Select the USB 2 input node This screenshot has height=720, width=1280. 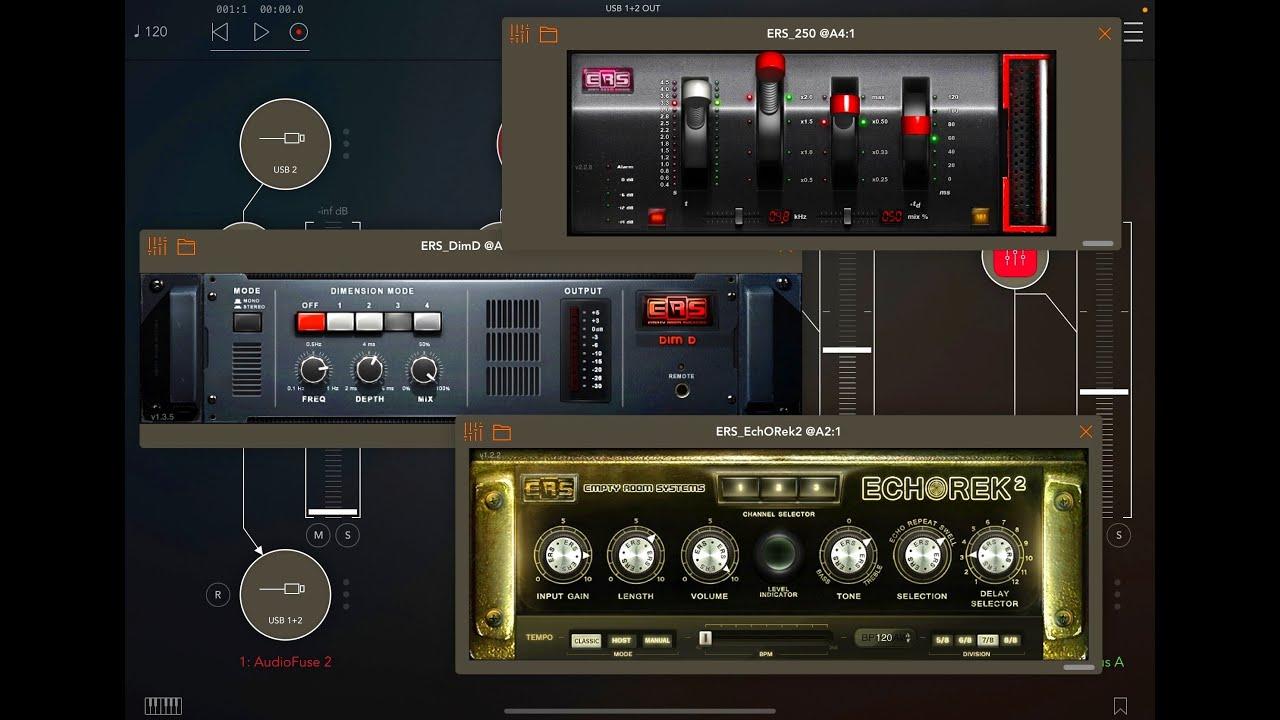(x=285, y=145)
